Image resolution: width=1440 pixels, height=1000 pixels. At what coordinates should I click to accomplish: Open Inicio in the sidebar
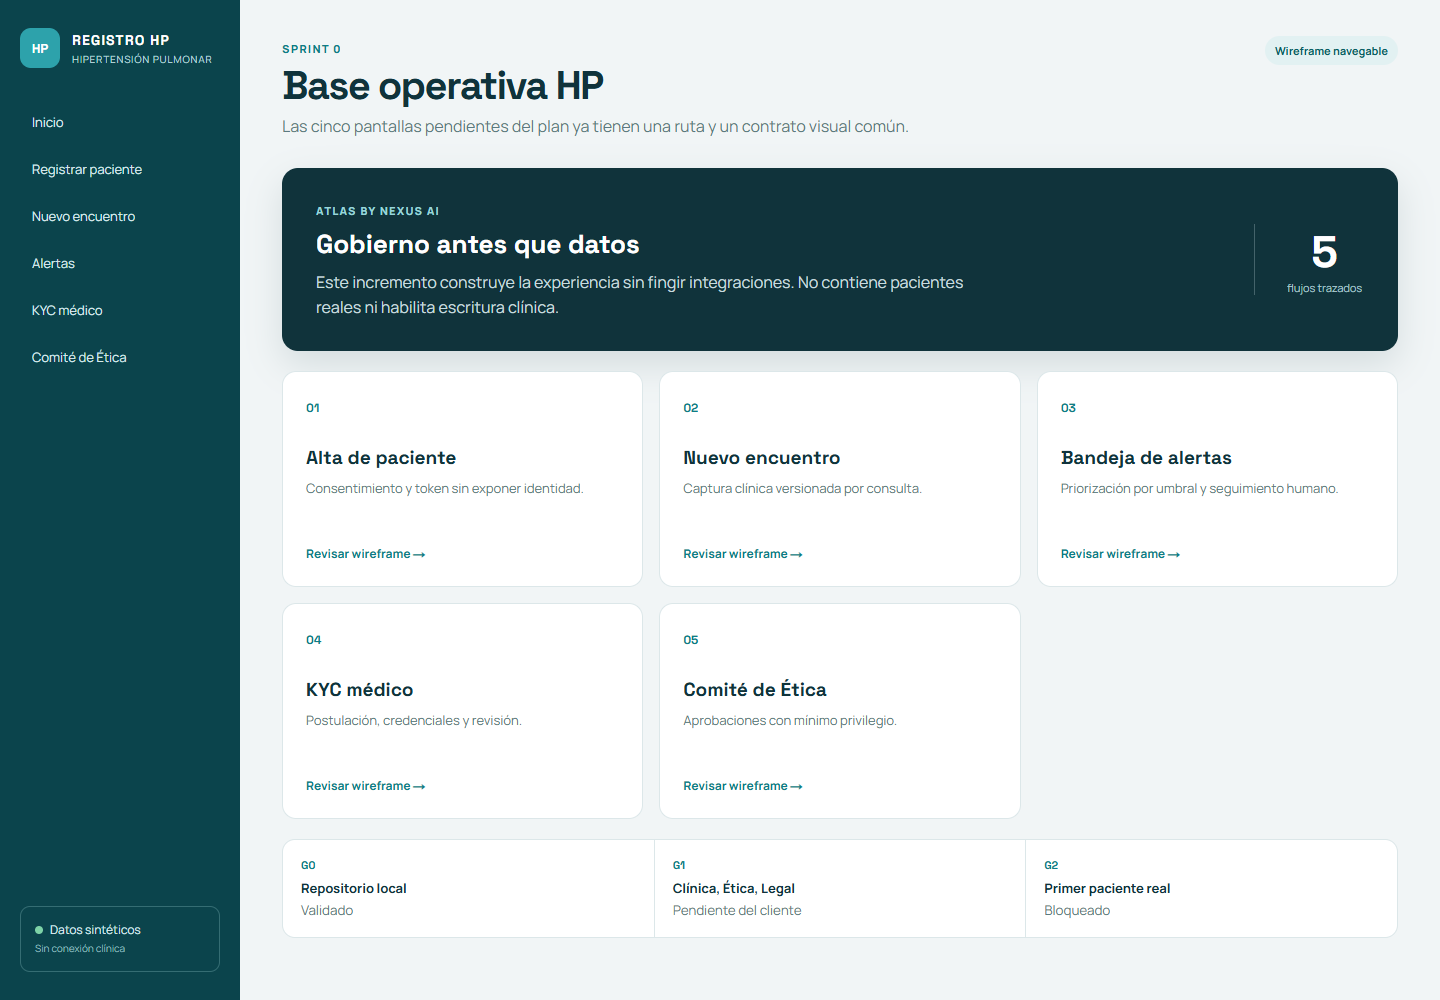point(120,122)
